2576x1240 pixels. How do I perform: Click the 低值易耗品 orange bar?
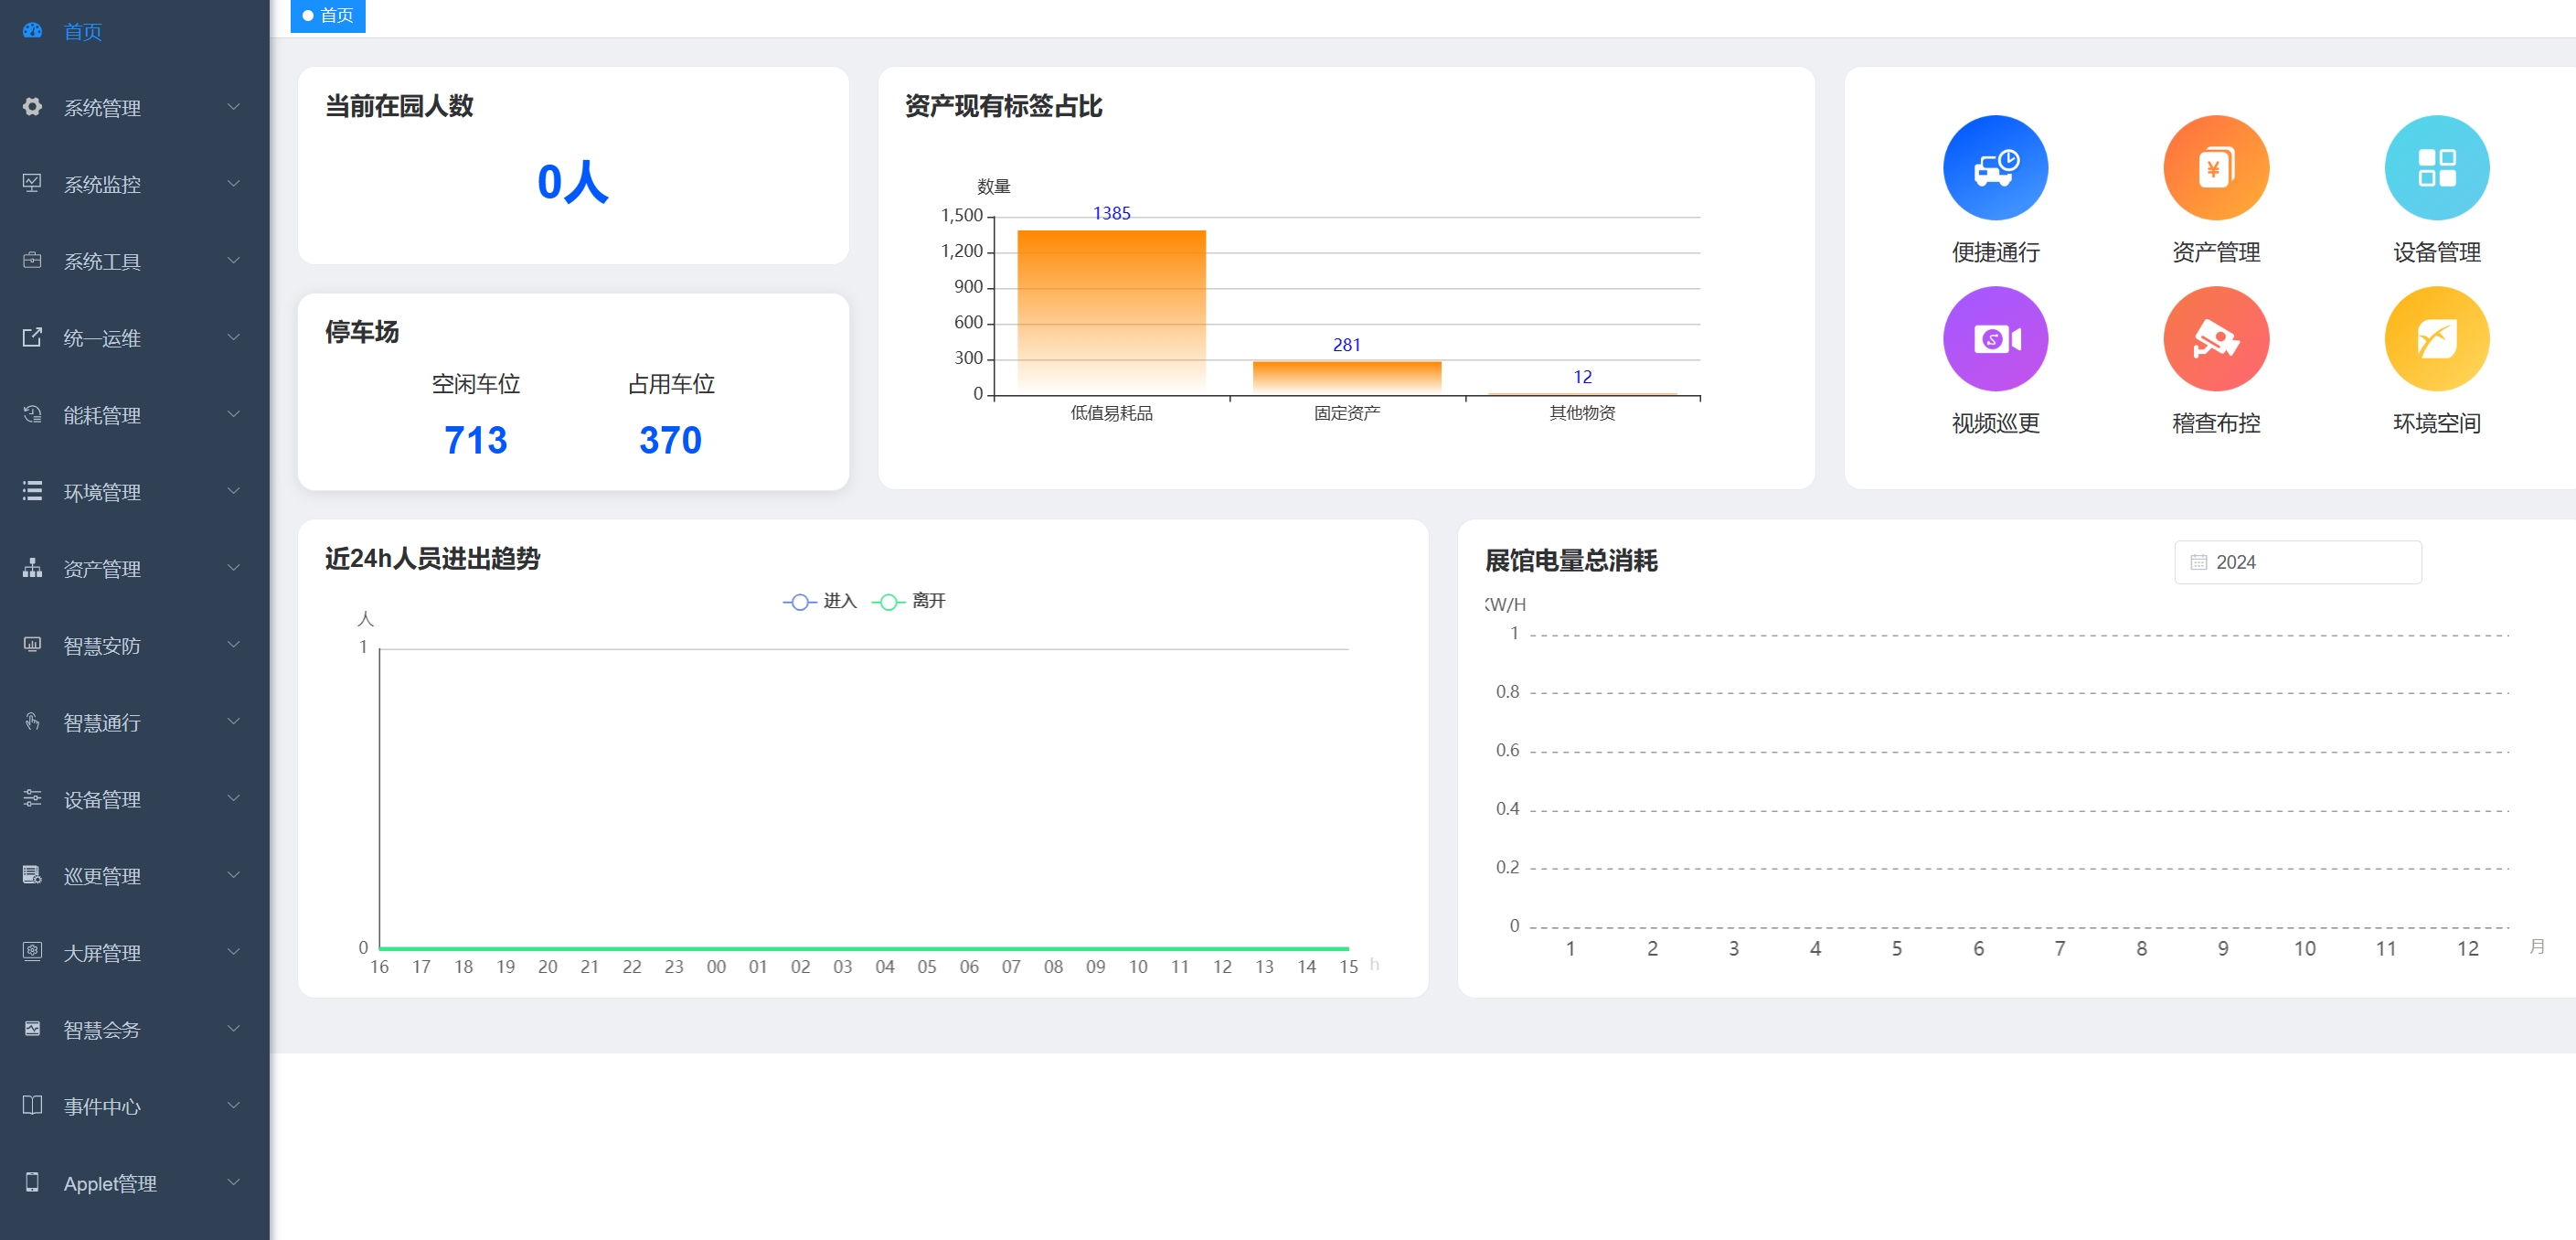pyautogui.click(x=1111, y=312)
